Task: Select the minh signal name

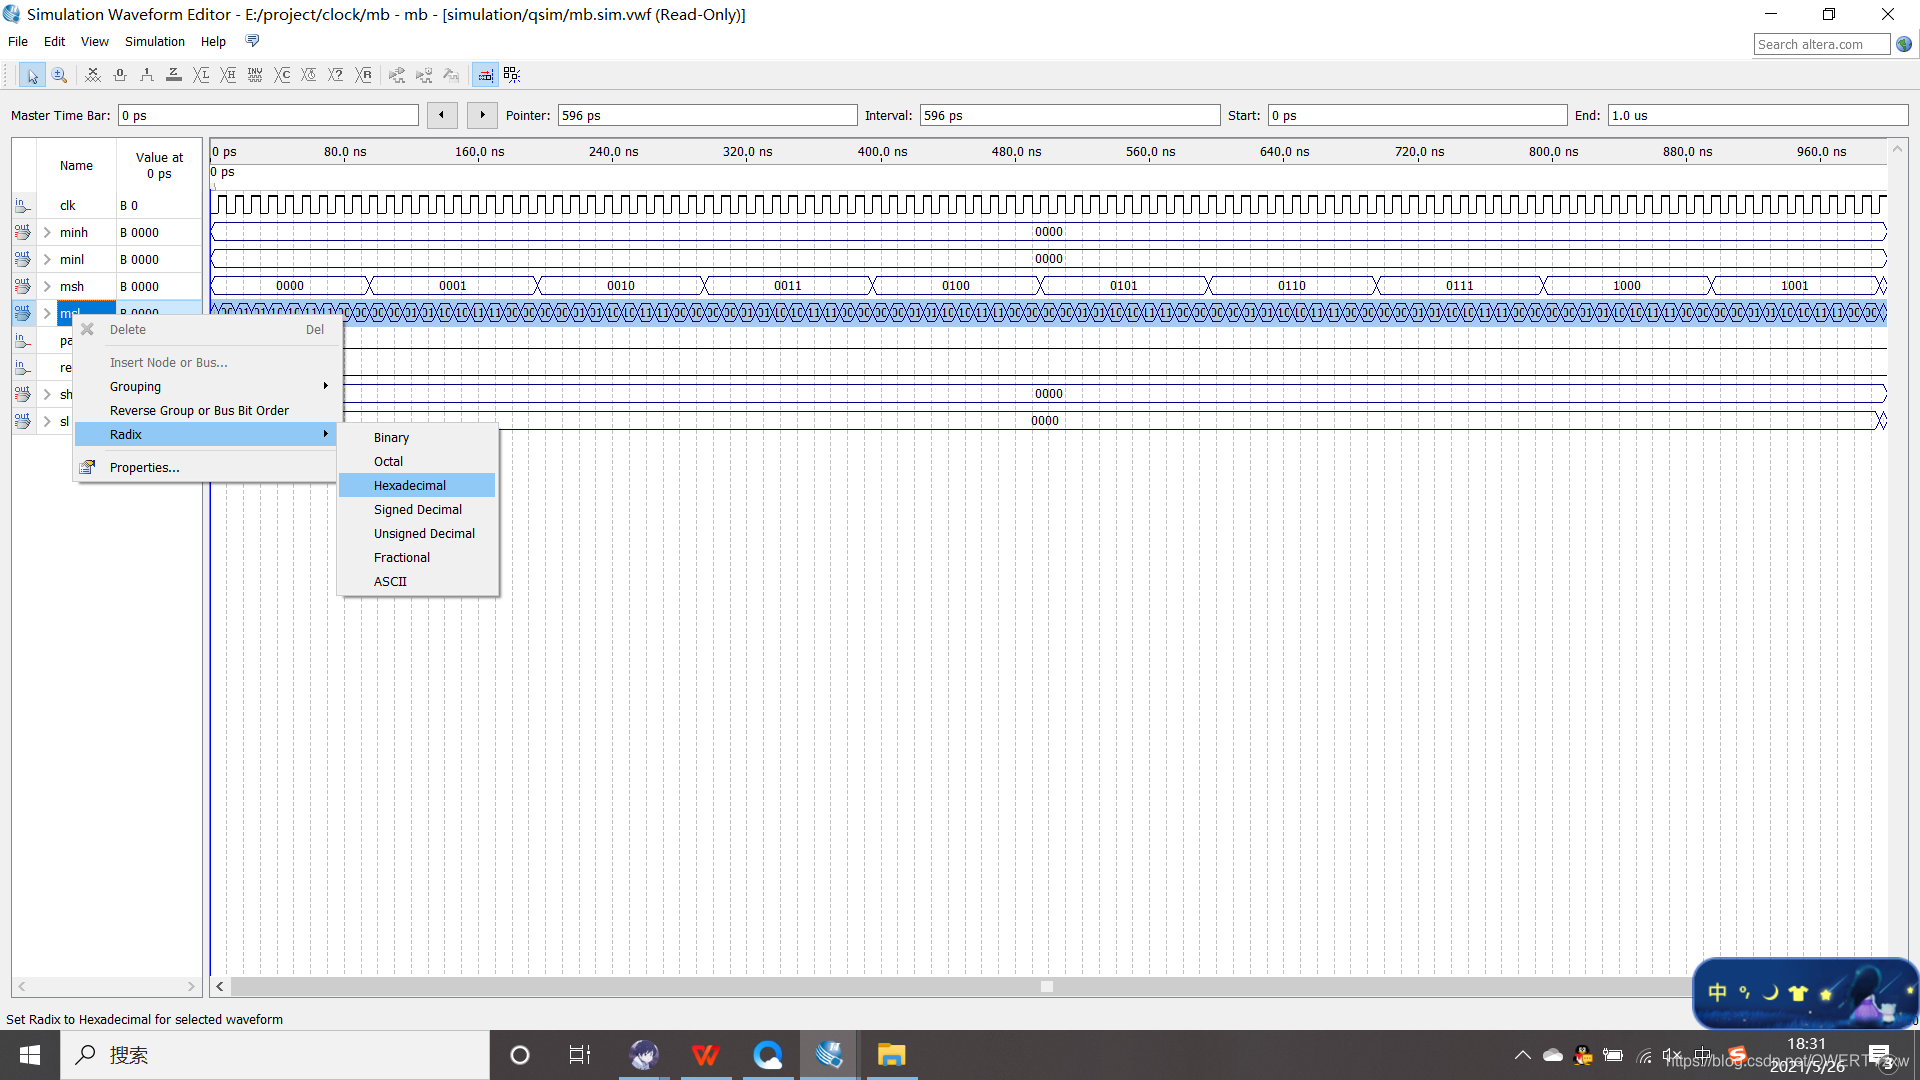Action: (x=74, y=232)
